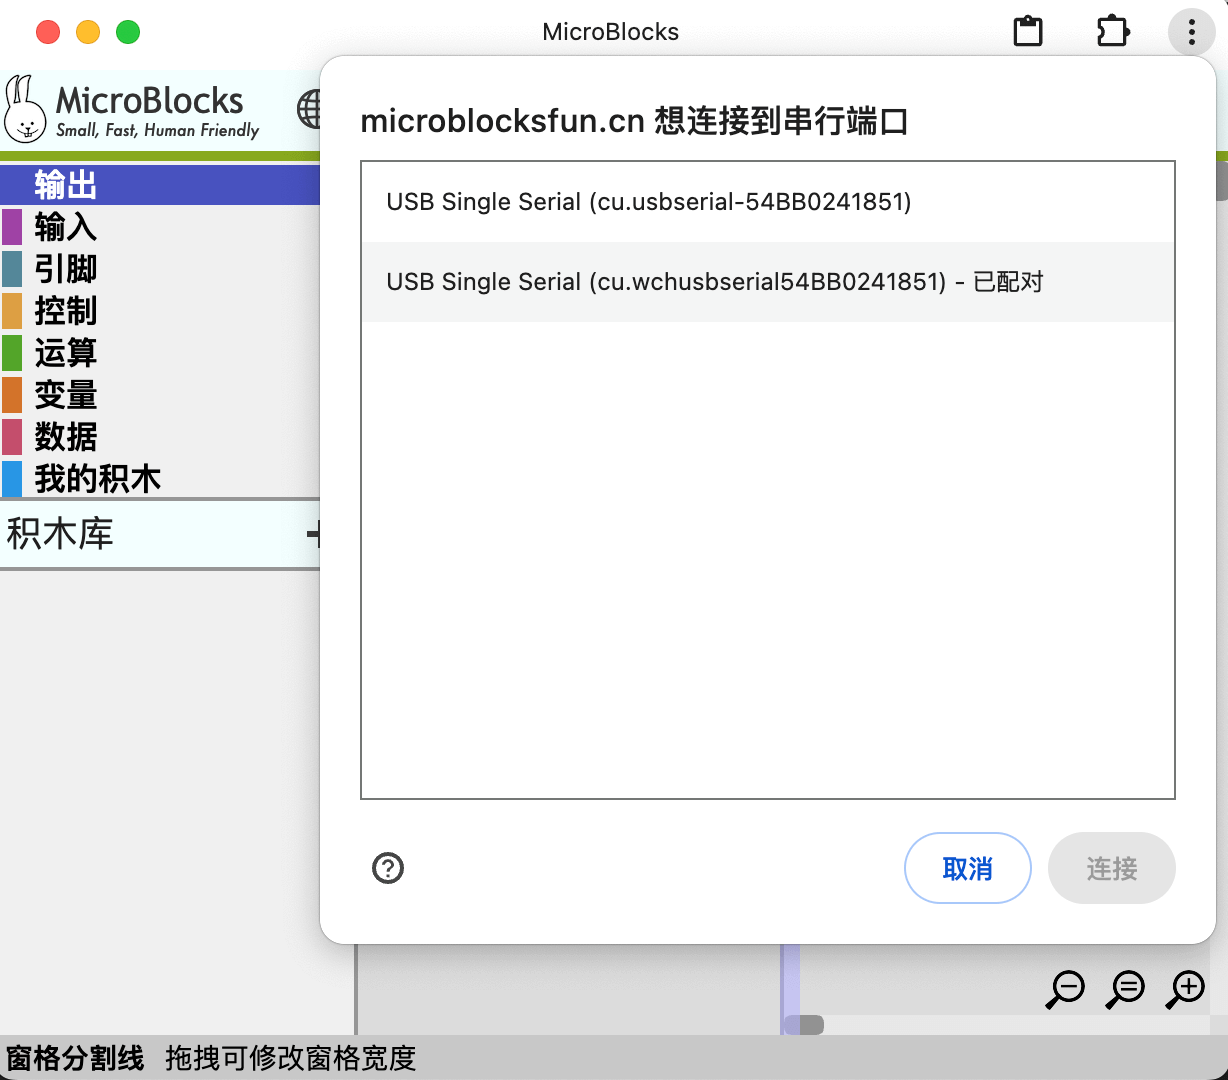Click the reset zoom magnifier icon
The width and height of the screenshot is (1228, 1080).
[1126, 989]
